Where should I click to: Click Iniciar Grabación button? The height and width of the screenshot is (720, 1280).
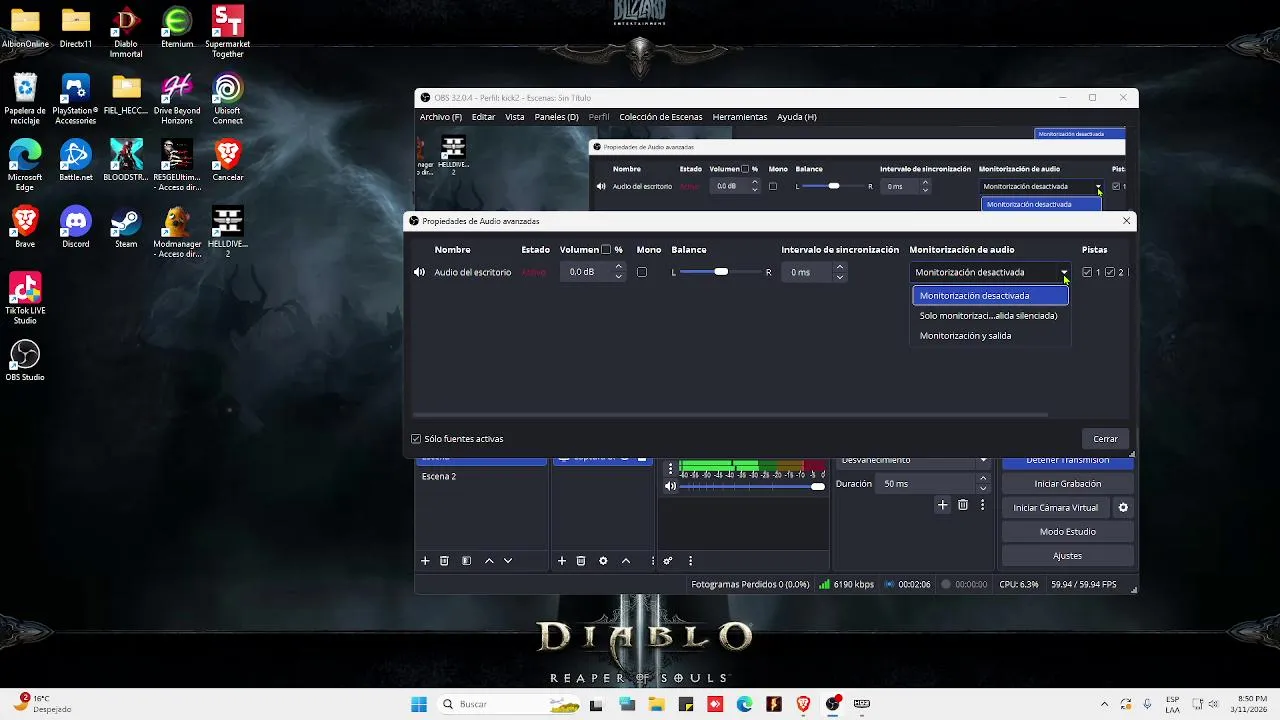click(x=1067, y=484)
